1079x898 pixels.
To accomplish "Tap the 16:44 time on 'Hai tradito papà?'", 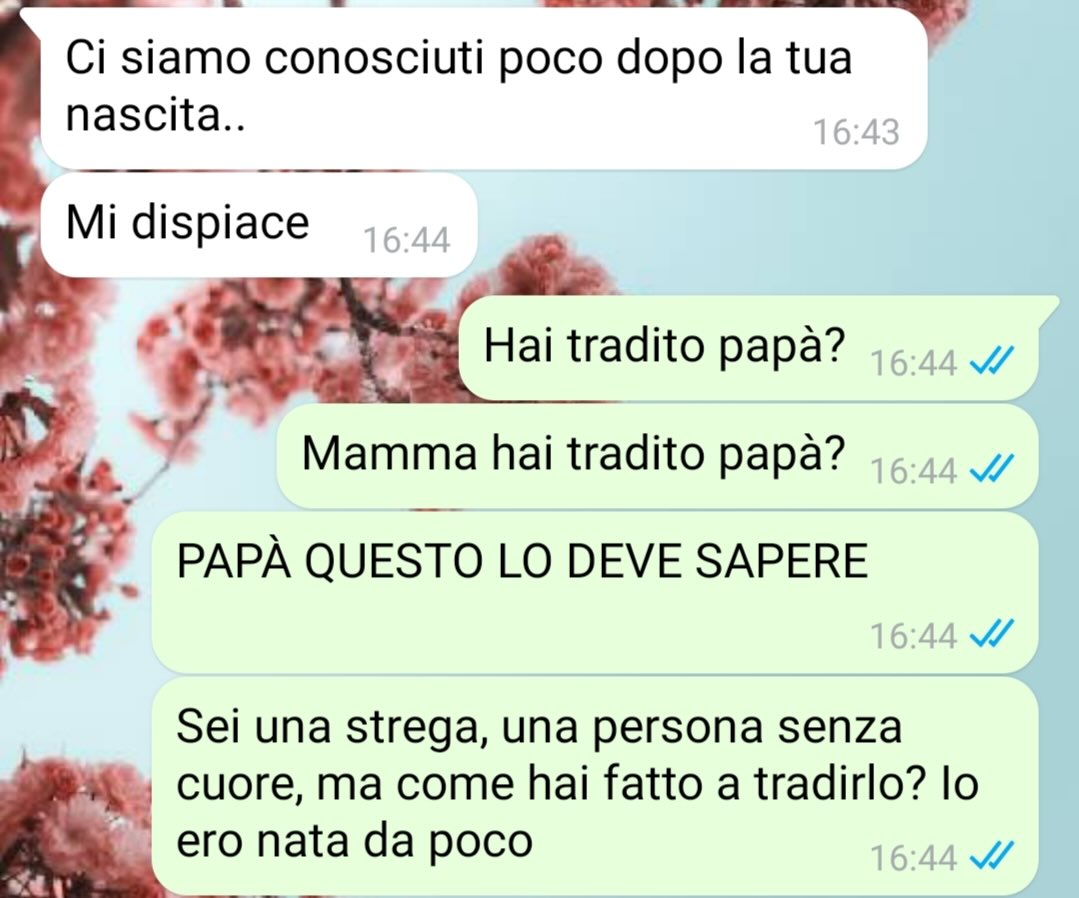I will coord(914,363).
